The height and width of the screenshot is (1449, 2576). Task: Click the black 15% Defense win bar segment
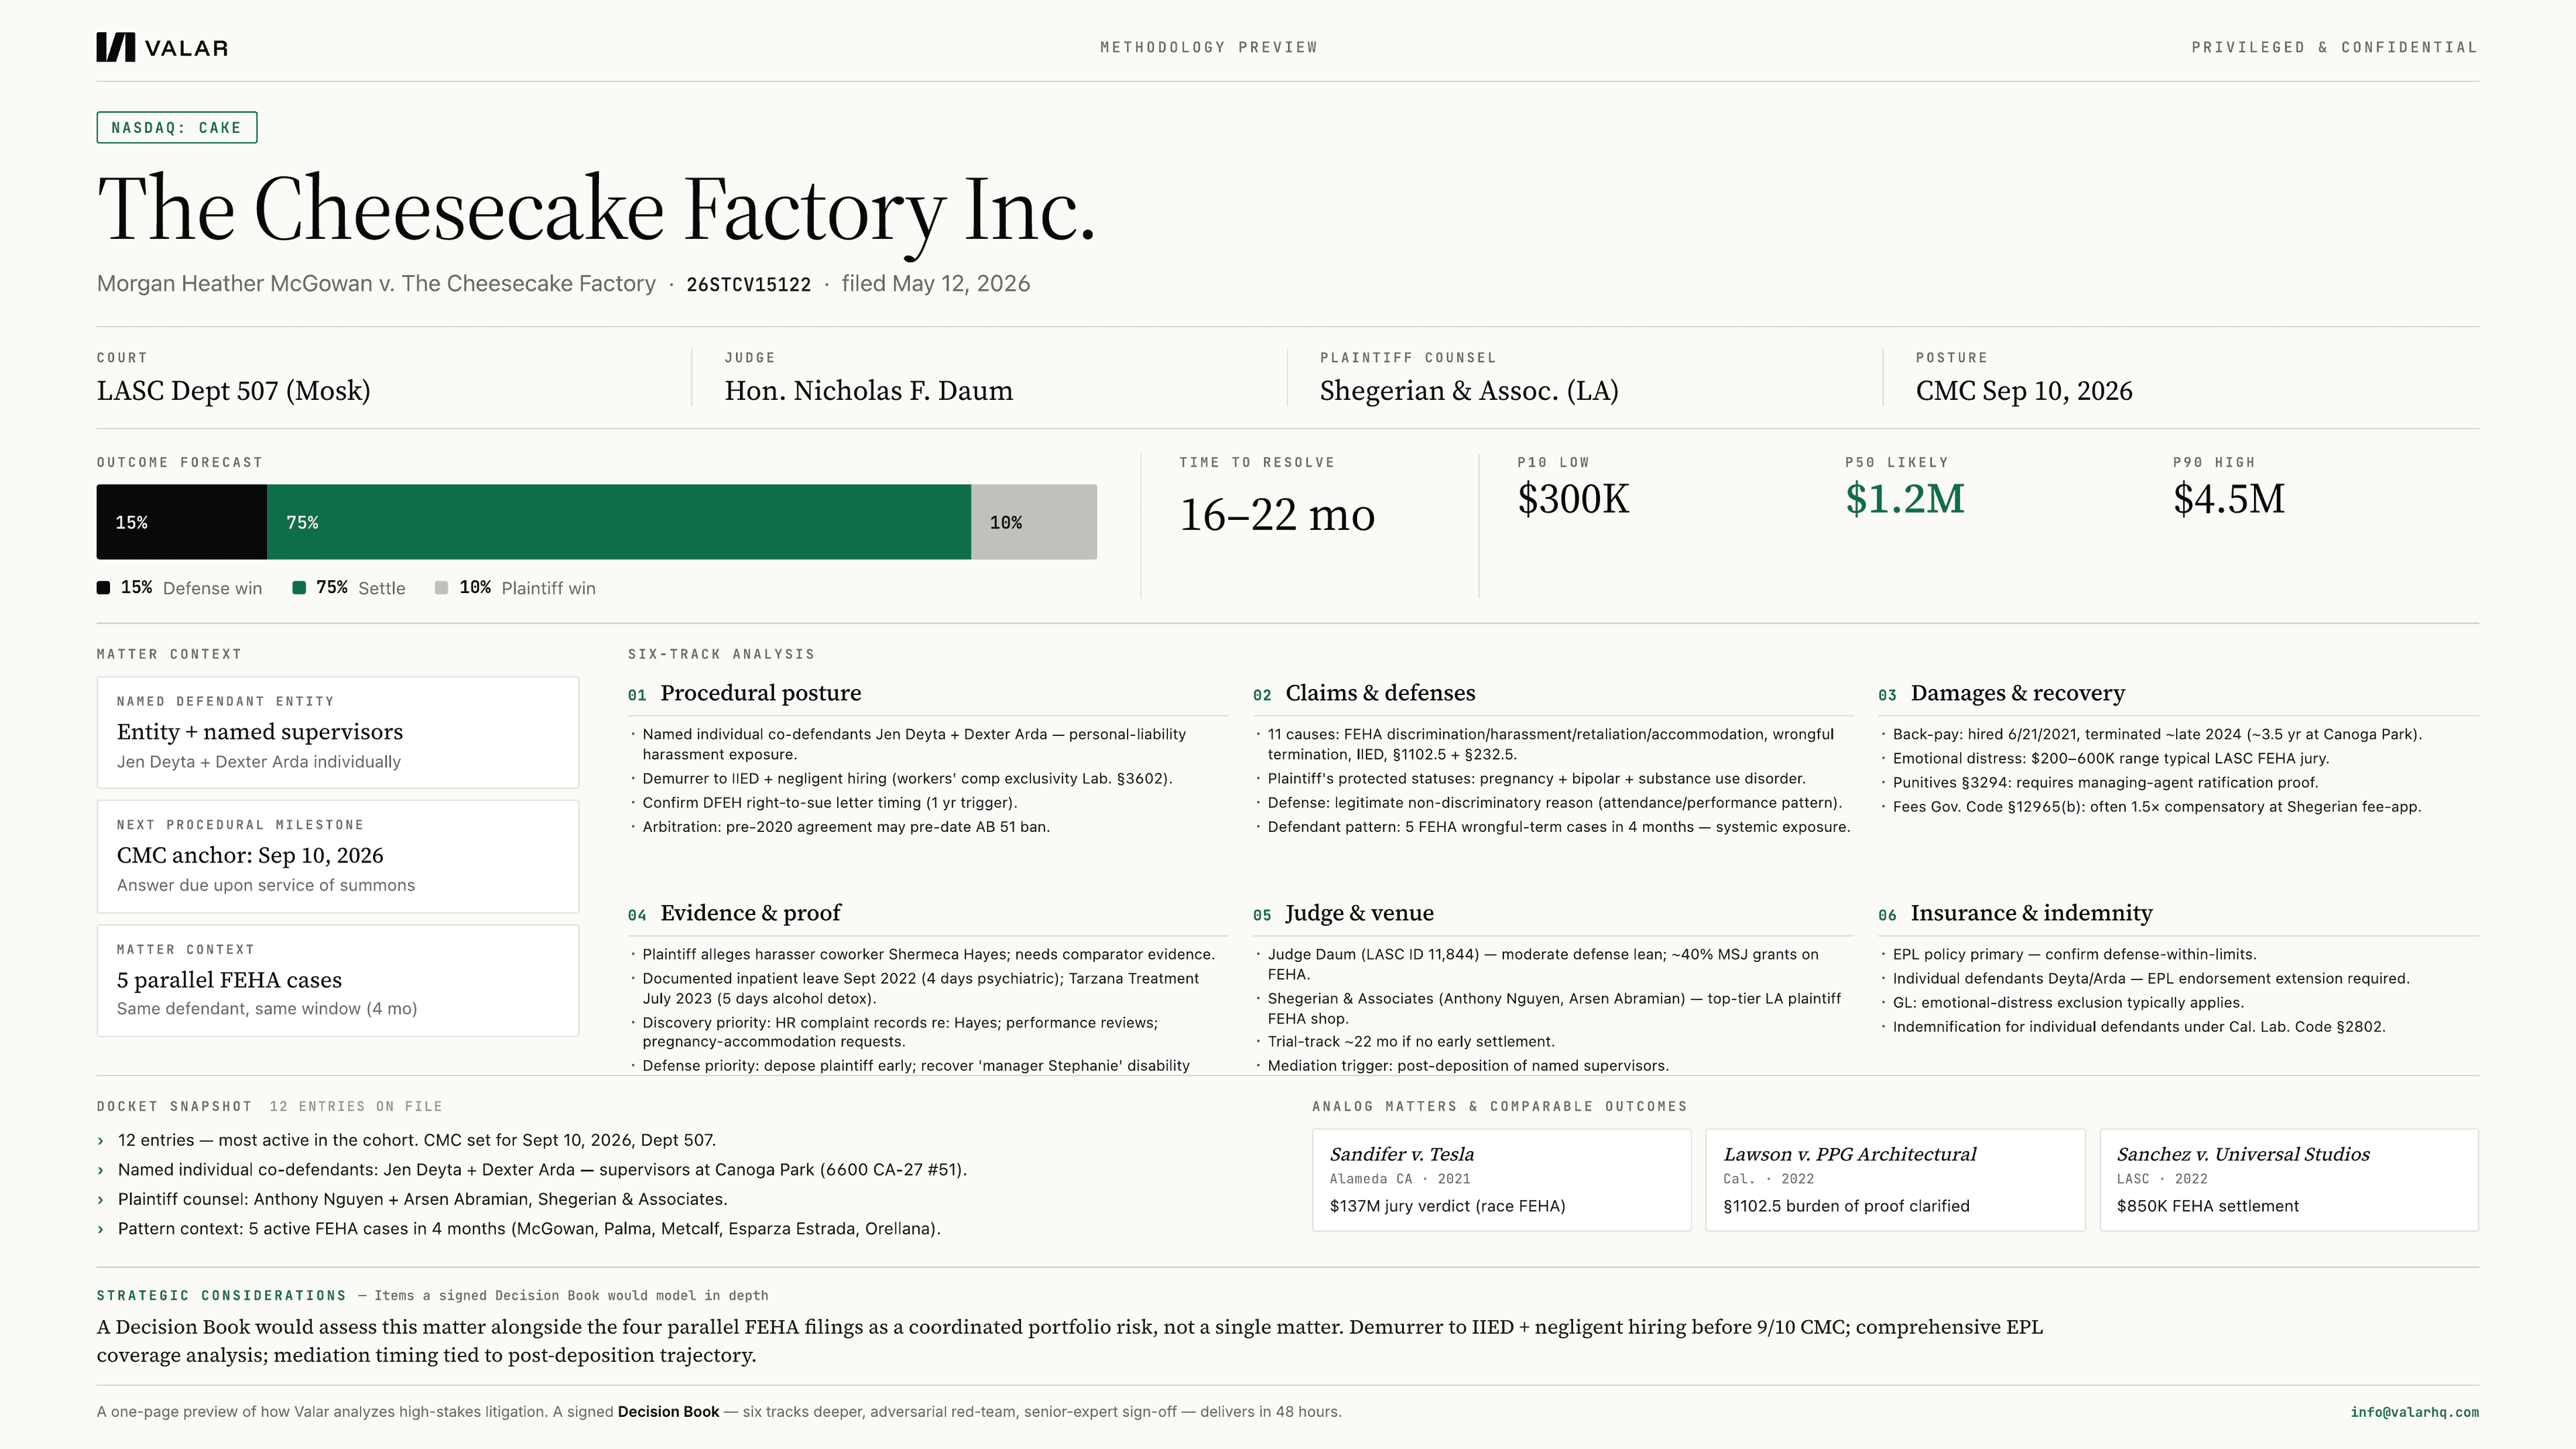pyautogui.click(x=182, y=522)
